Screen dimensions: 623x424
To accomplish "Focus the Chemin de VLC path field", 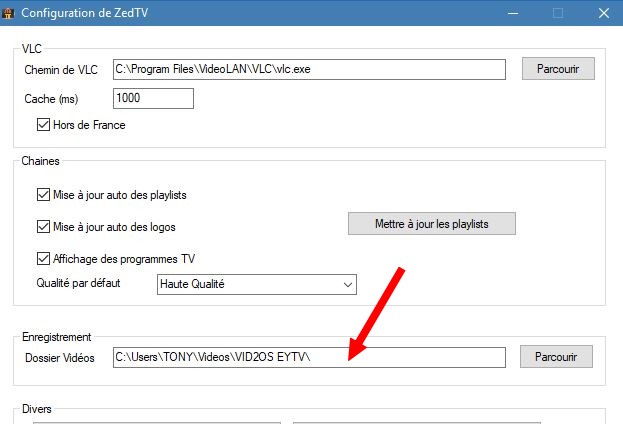I will [310, 69].
